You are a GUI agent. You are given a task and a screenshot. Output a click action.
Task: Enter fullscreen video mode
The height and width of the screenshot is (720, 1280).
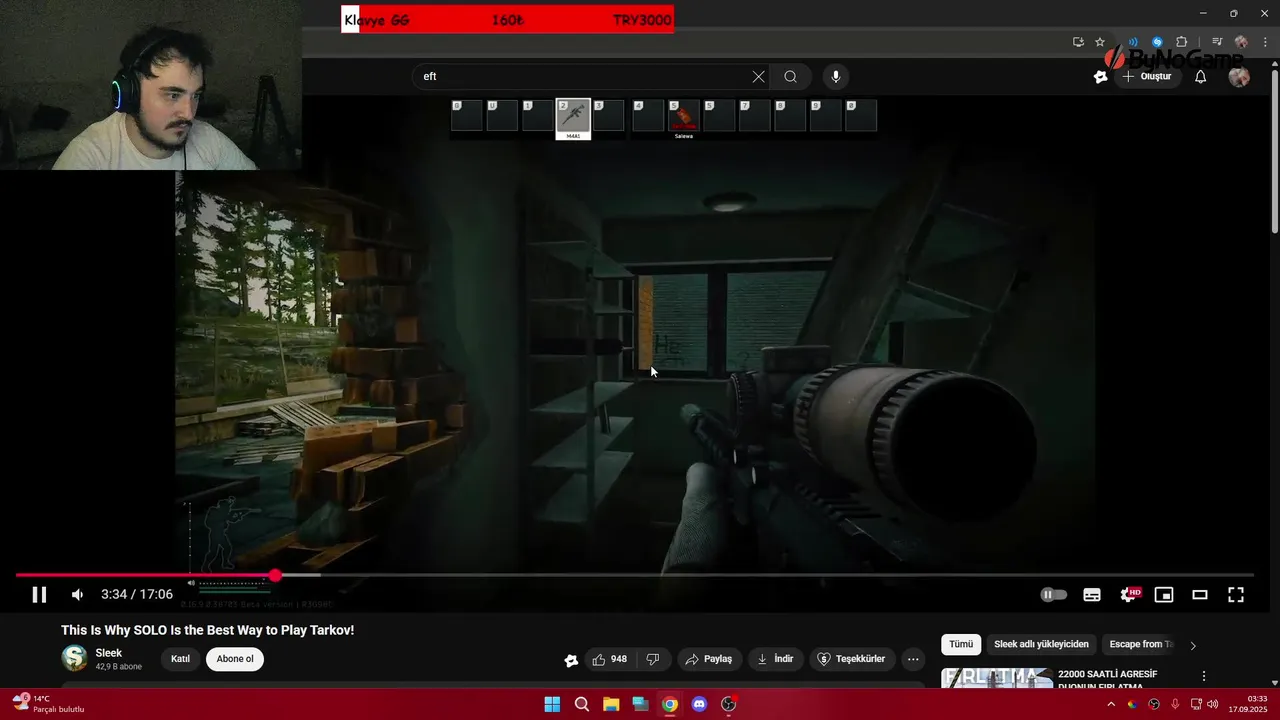[1236, 595]
